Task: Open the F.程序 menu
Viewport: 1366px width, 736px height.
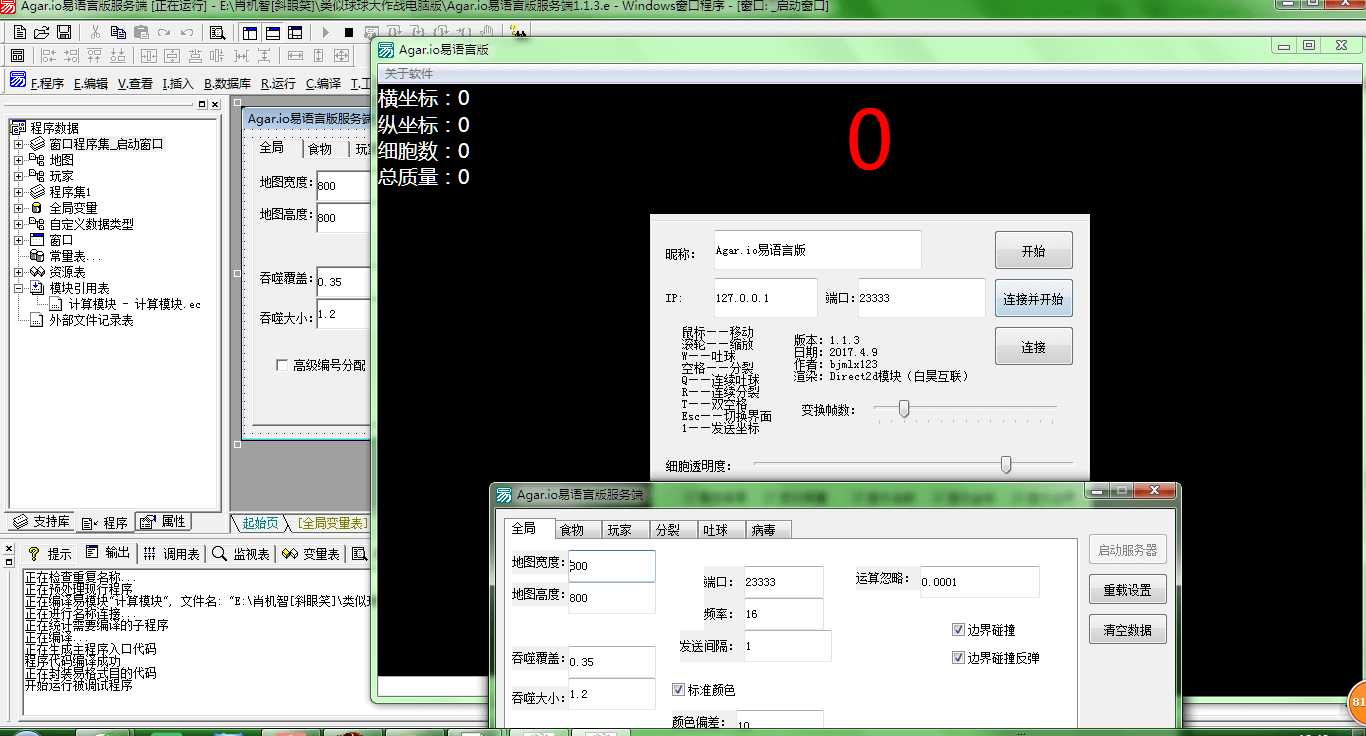Action: [x=47, y=84]
